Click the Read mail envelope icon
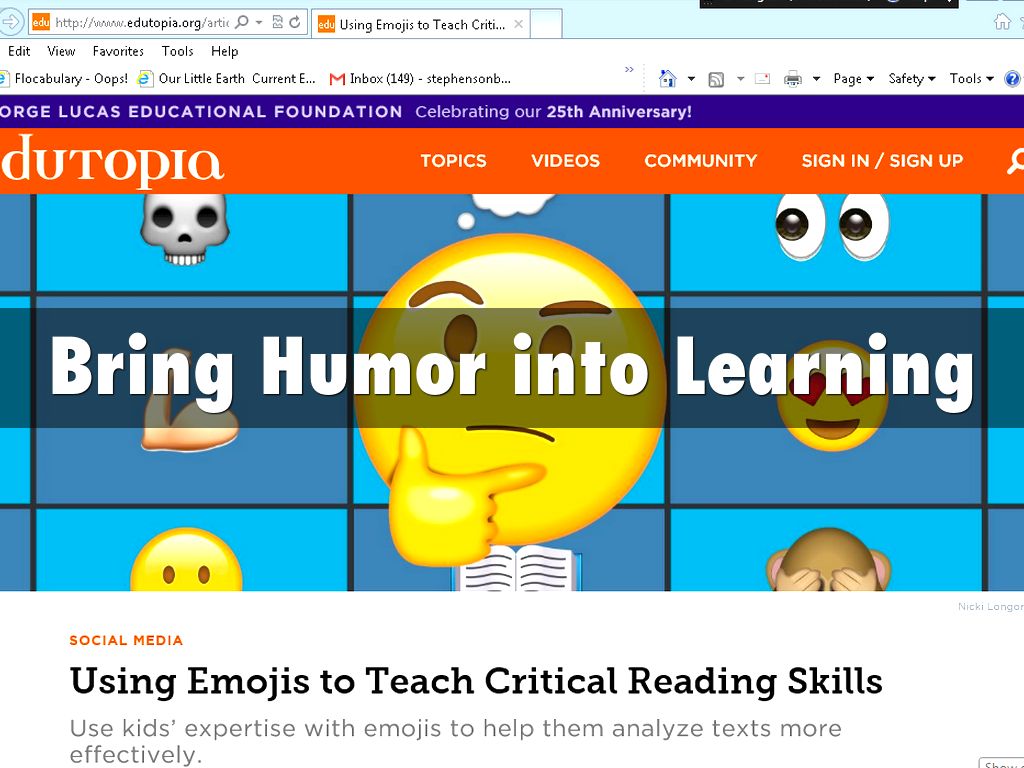 pyautogui.click(x=762, y=79)
